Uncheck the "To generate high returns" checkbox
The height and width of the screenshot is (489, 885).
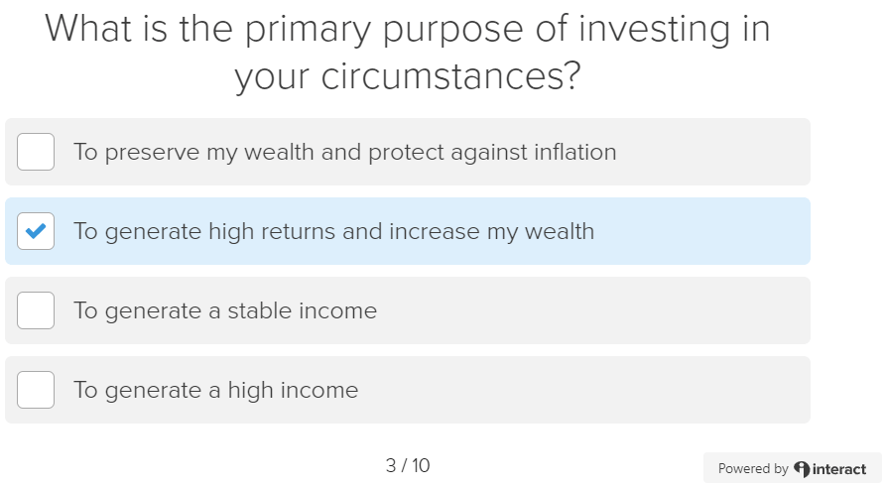[36, 231]
